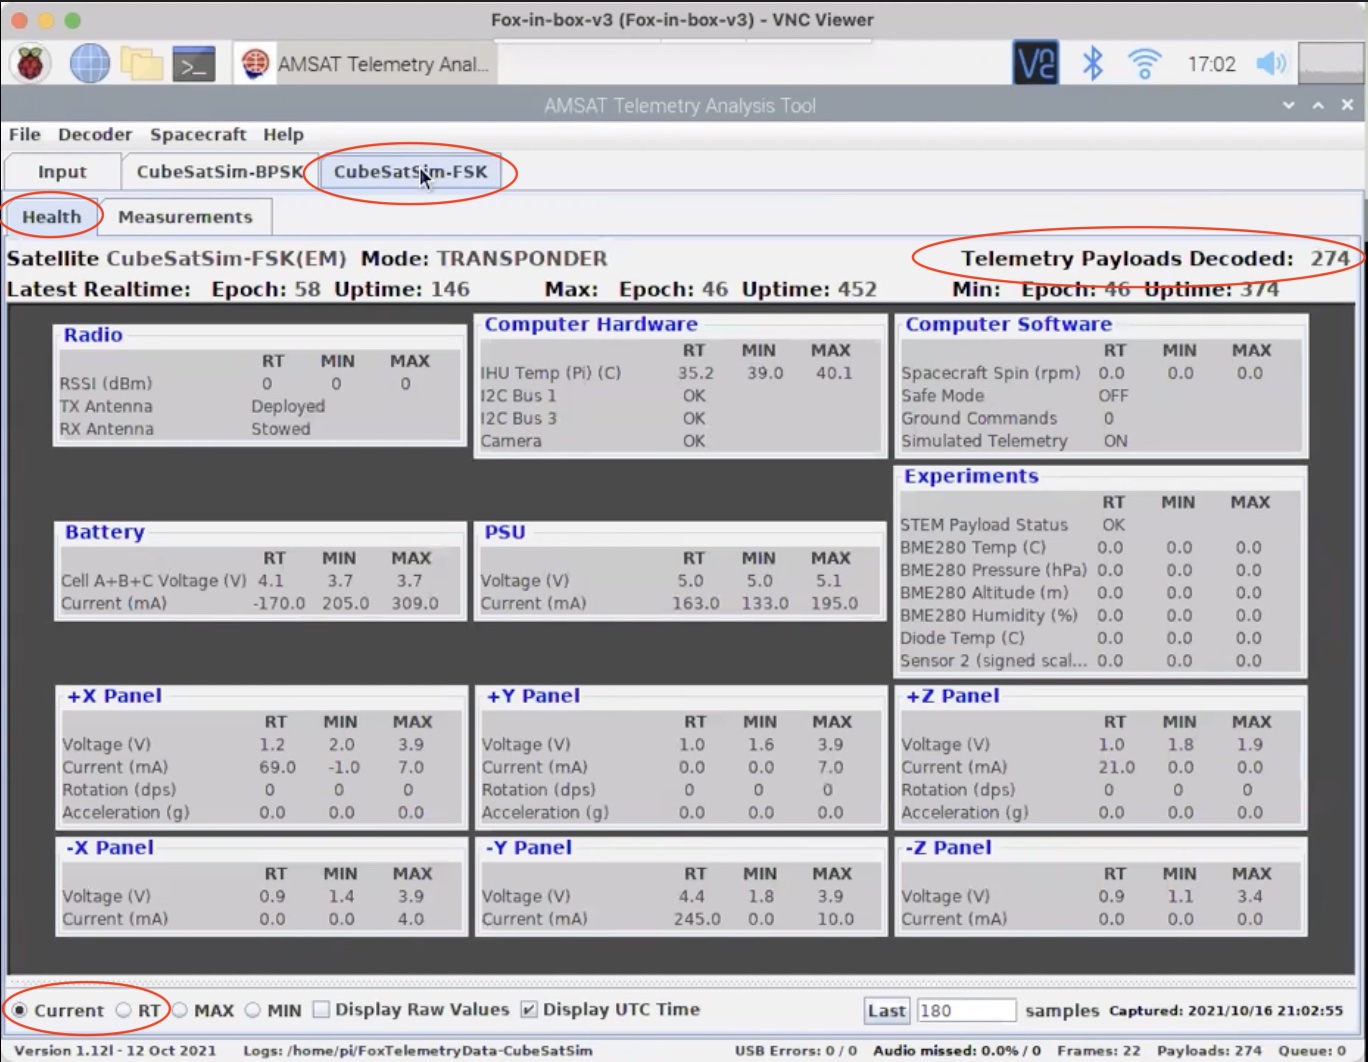Click the +X Panel Voltage (V) label
This screenshot has width=1368, height=1062.
tap(107, 745)
